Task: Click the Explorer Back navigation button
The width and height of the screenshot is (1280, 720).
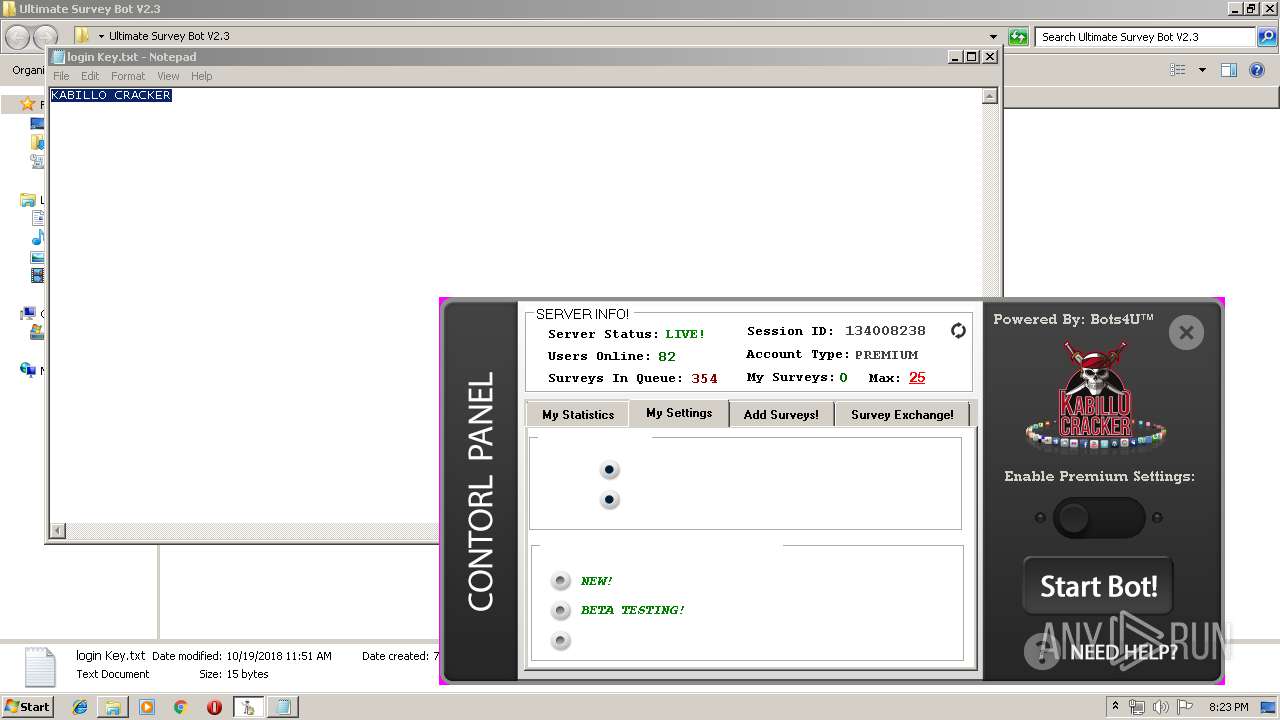Action: (17, 38)
